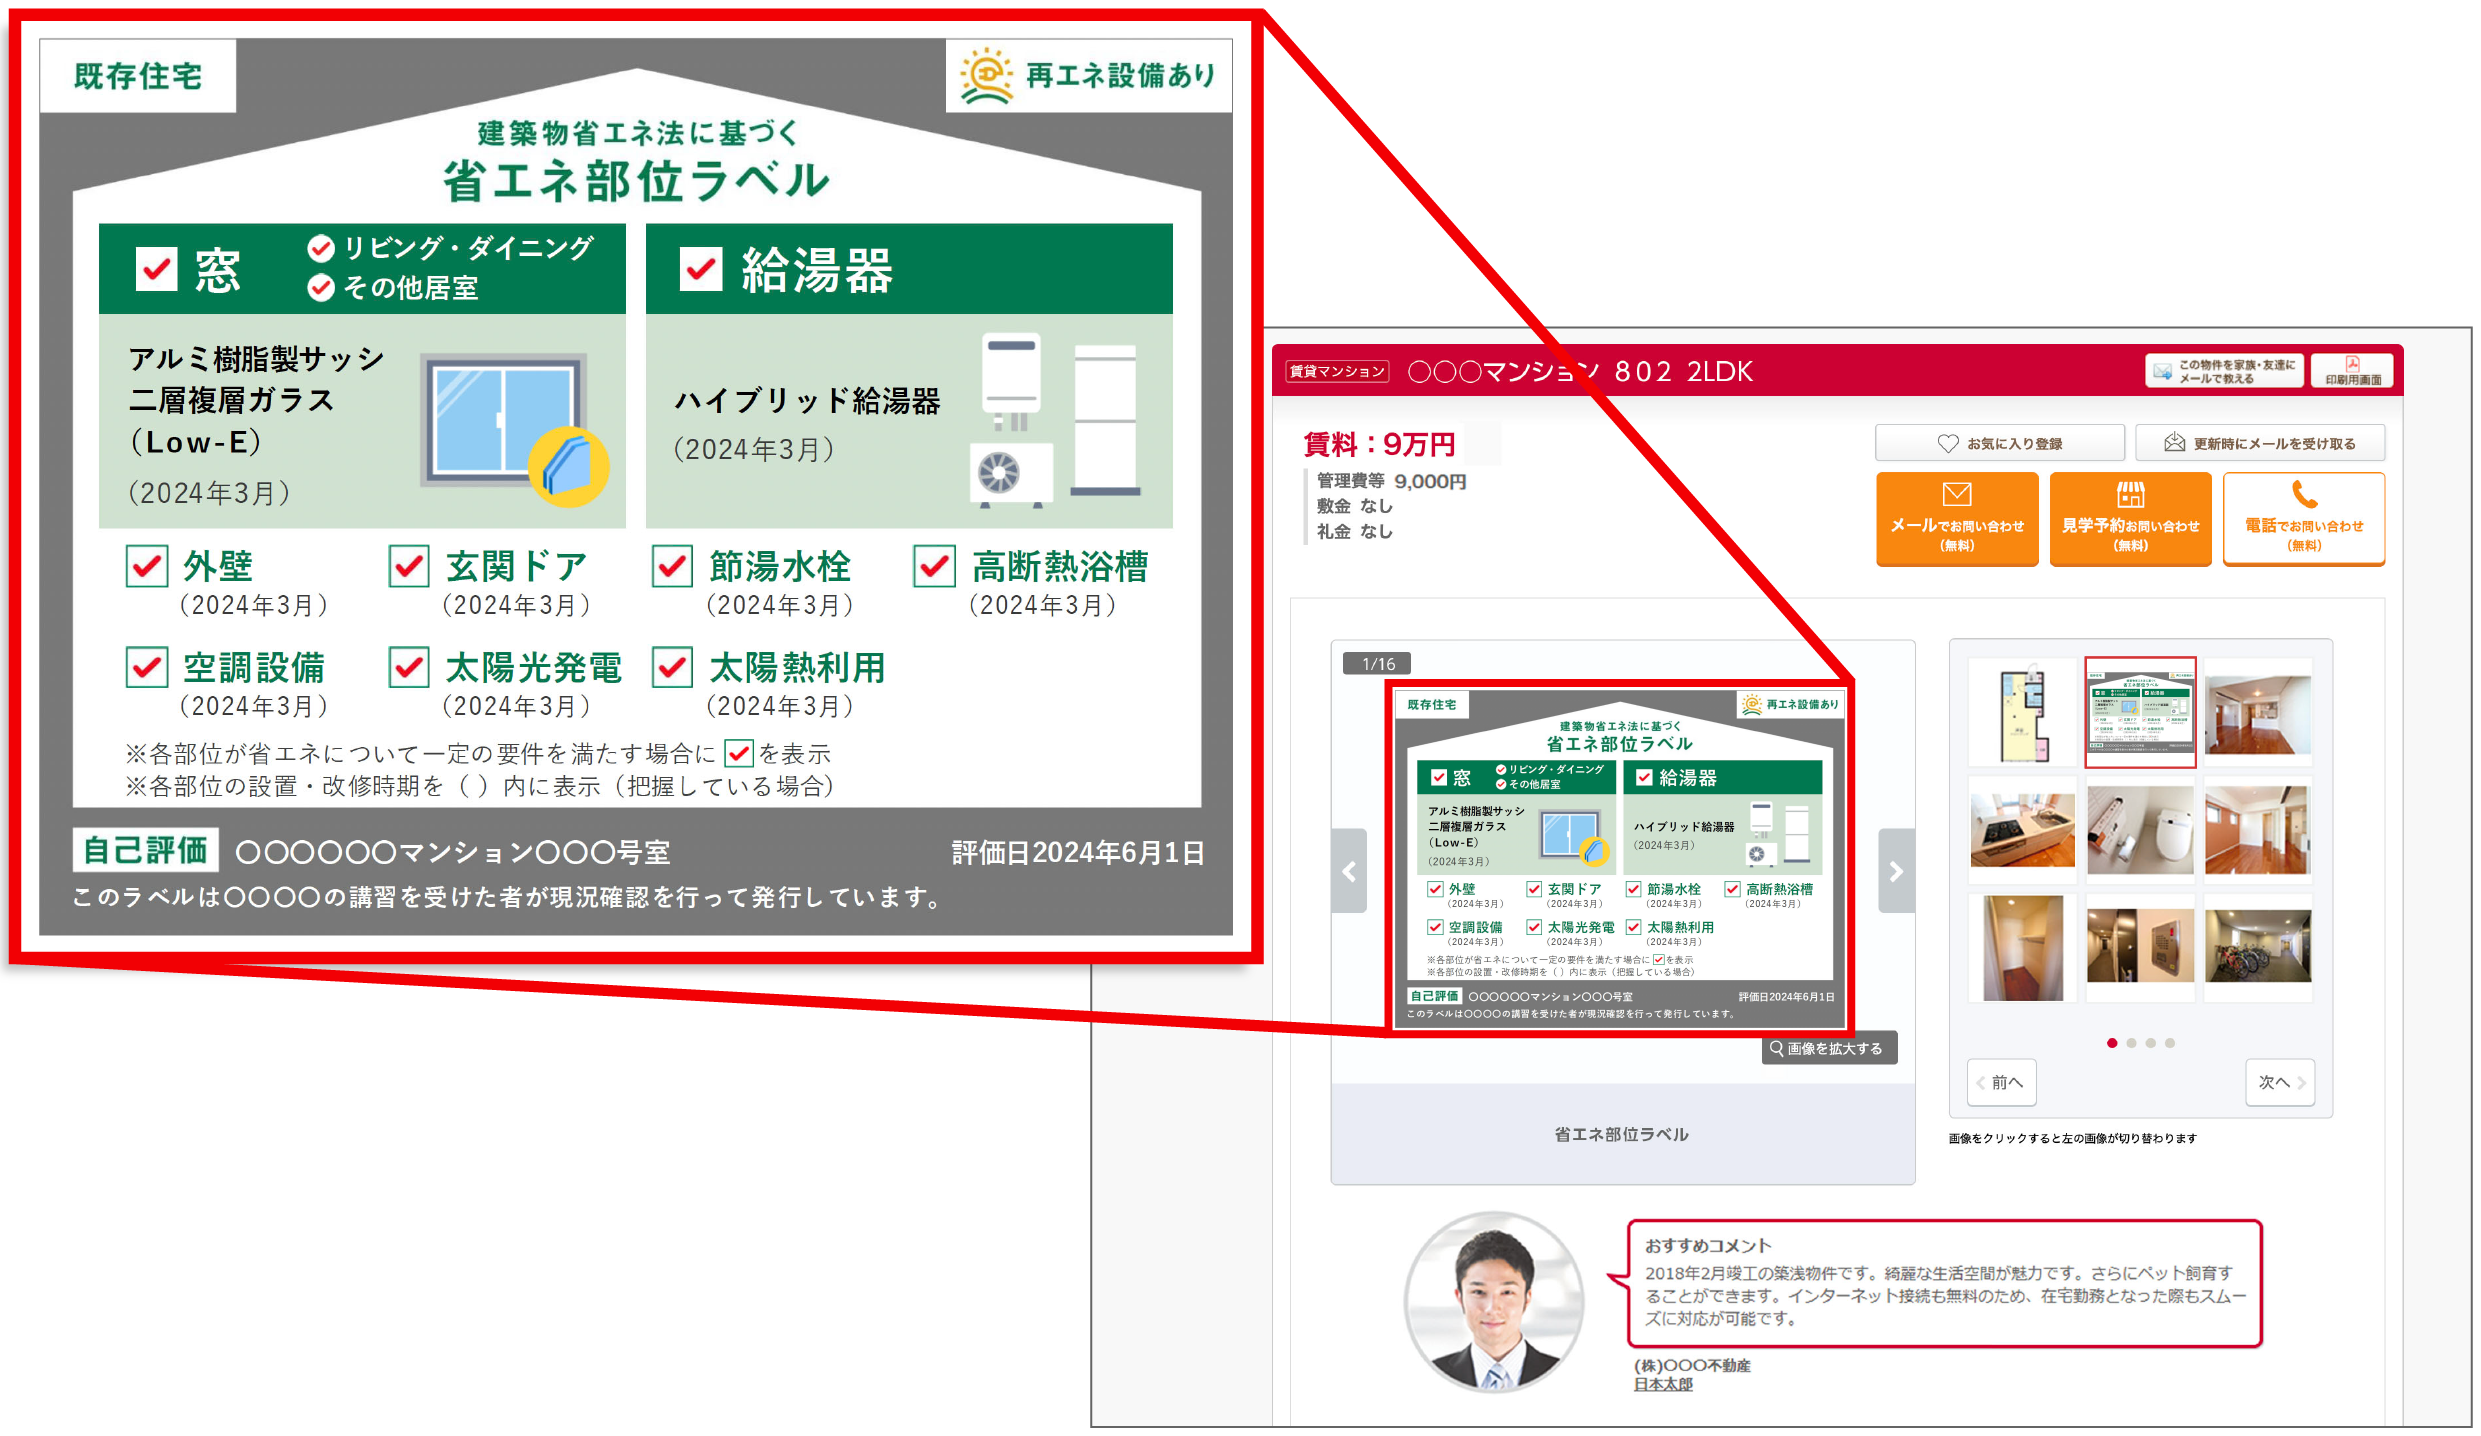This screenshot has height=1436, width=2481.
Task: Open the floor plan thumbnail image
Action: 2022,711
